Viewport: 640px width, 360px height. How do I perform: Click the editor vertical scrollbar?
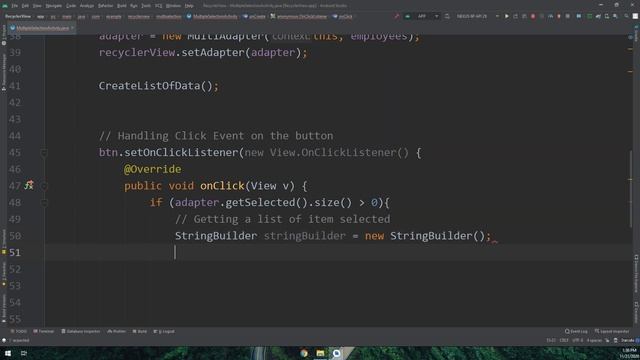coord(631,190)
